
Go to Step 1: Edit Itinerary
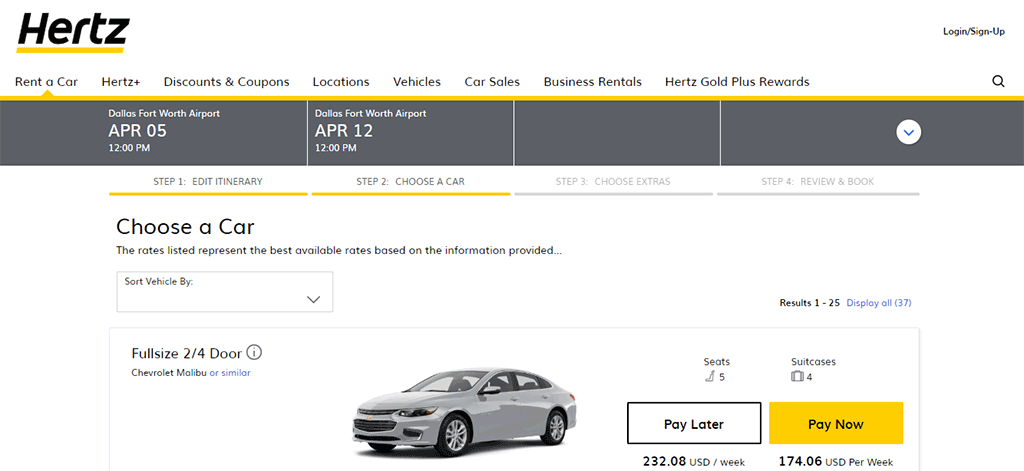coord(208,182)
